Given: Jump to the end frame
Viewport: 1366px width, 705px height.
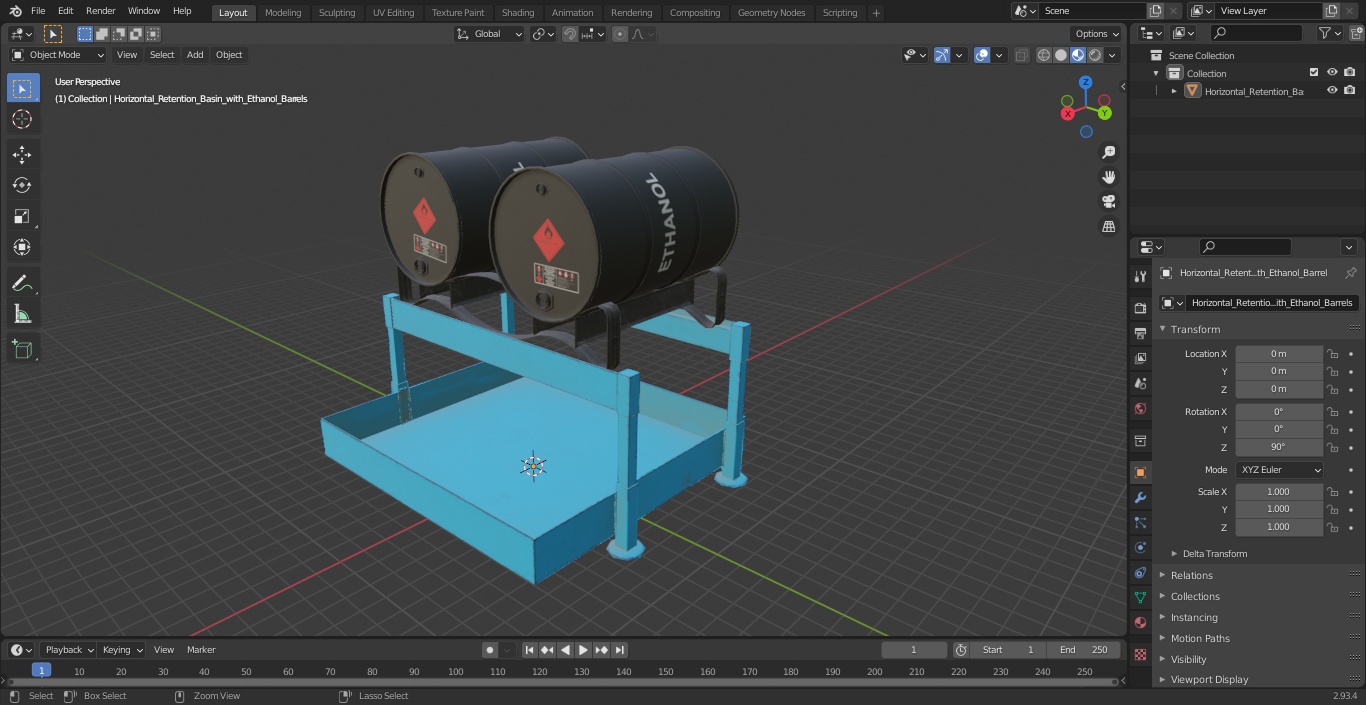Looking at the screenshot, I should pos(620,650).
